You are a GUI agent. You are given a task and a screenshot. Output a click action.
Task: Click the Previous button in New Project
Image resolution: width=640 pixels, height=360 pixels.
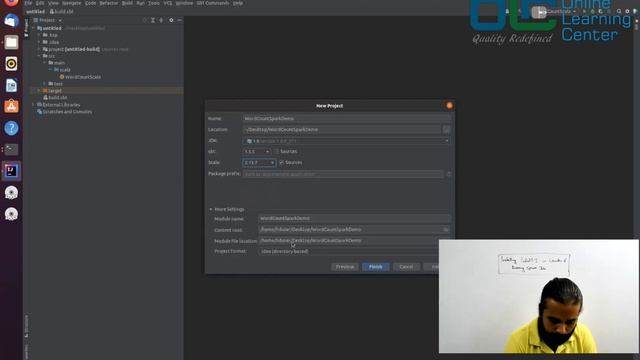tap(345, 267)
